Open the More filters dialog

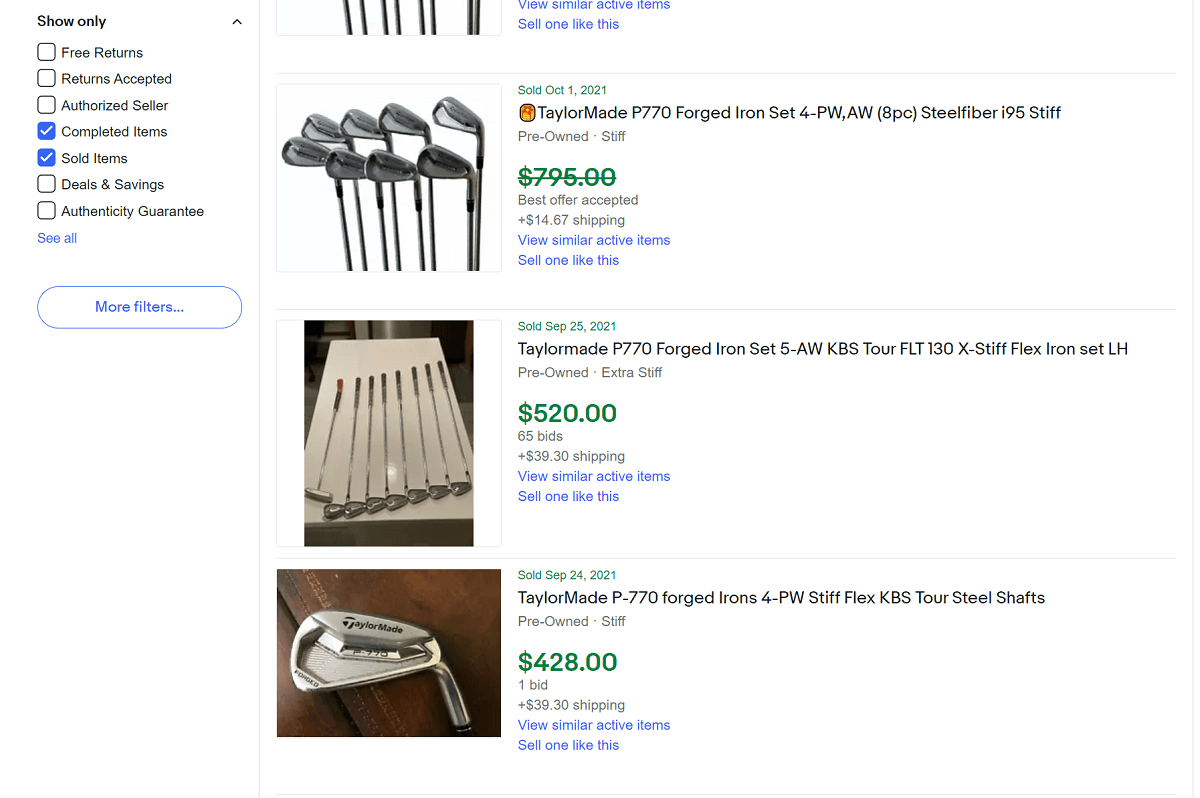point(139,307)
